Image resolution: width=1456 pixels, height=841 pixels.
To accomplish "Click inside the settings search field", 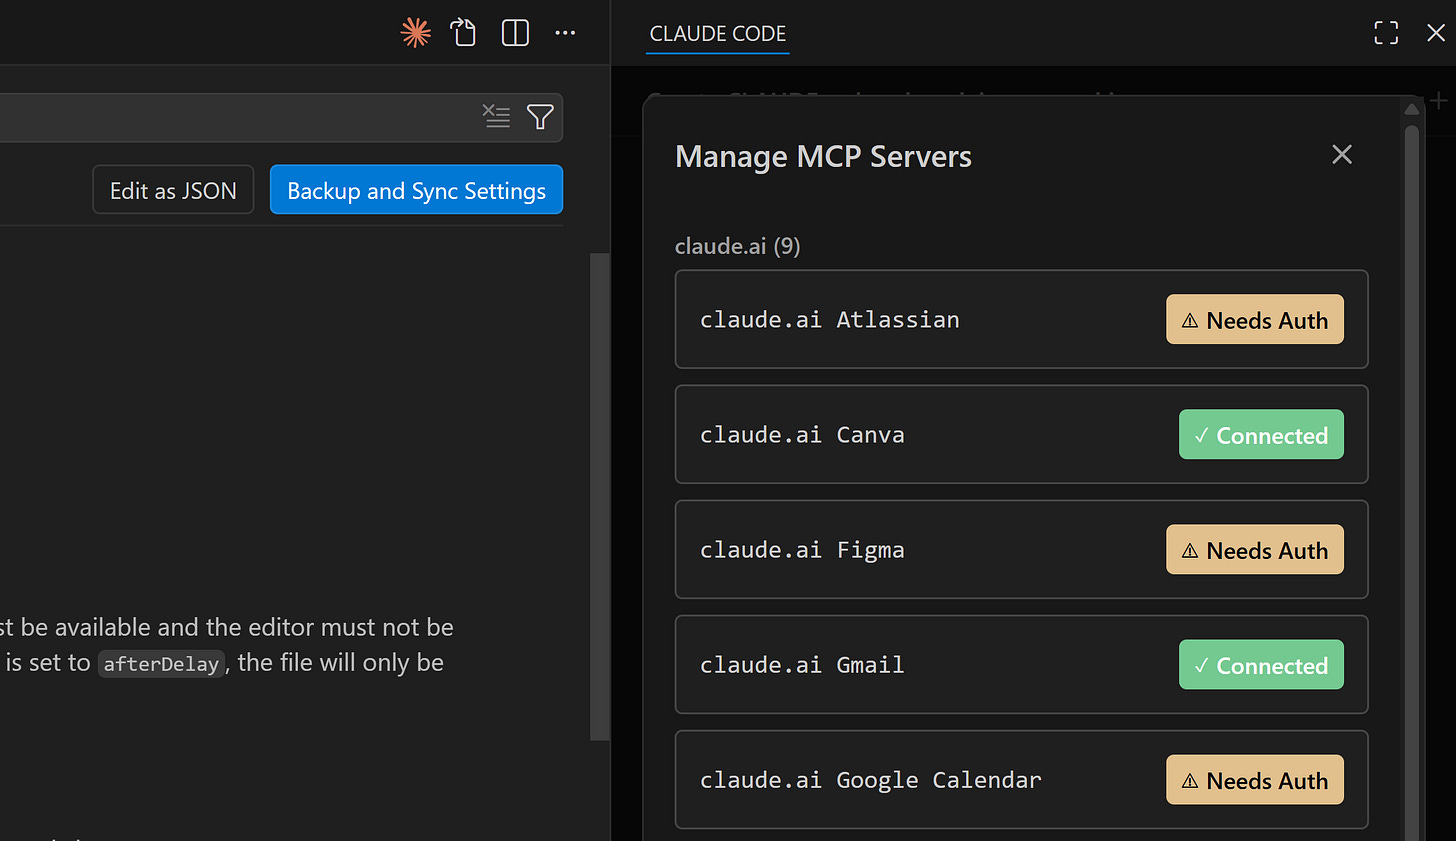I will tap(240, 116).
